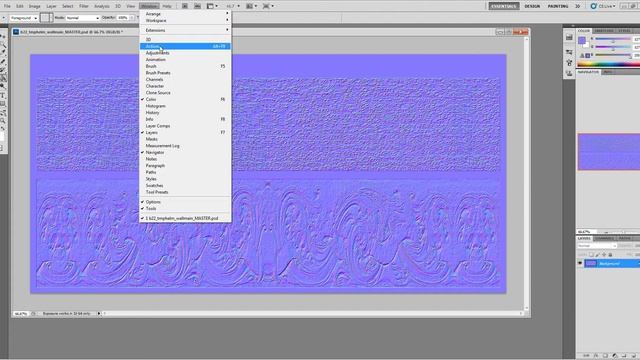640x360 pixels.
Task: Switch to the DESIGN workspace
Action: 532,6
